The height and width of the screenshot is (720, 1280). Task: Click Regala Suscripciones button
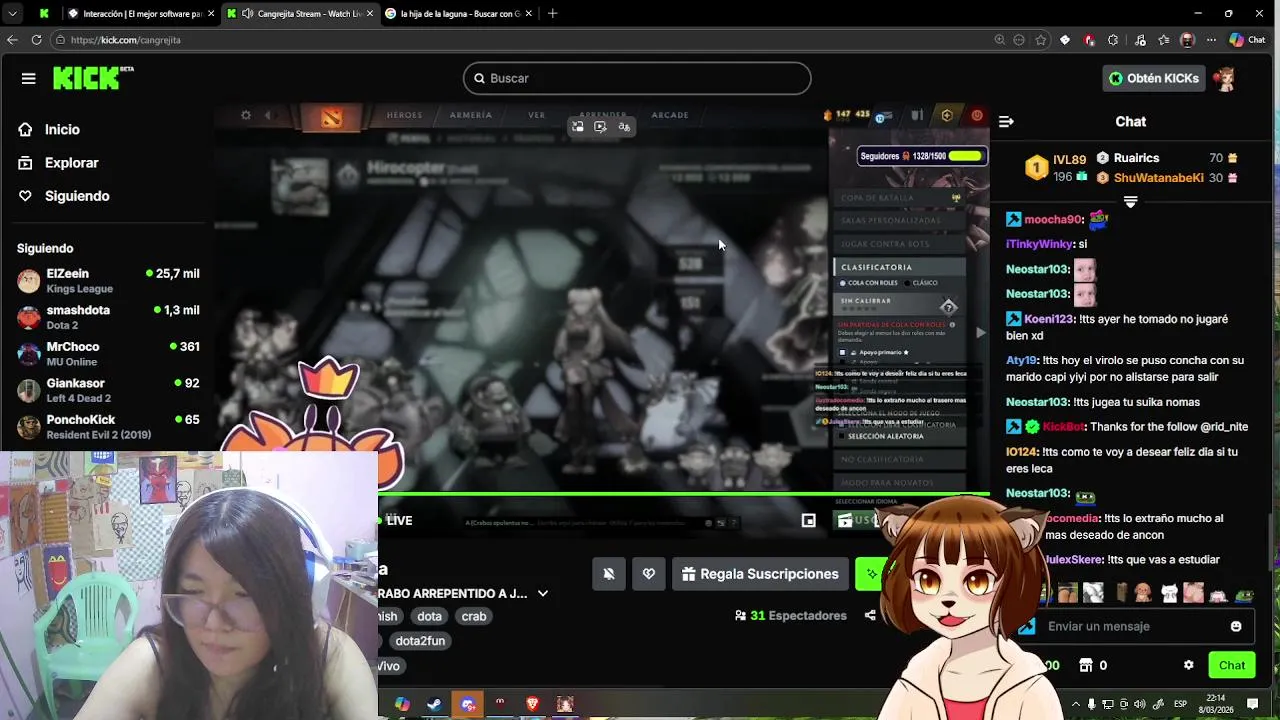pyautogui.click(x=760, y=574)
